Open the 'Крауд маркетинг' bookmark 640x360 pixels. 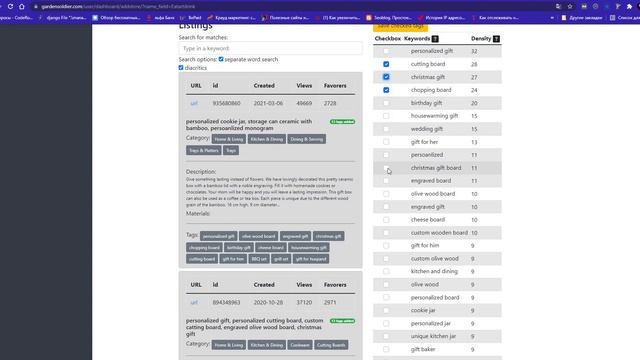tap(231, 18)
